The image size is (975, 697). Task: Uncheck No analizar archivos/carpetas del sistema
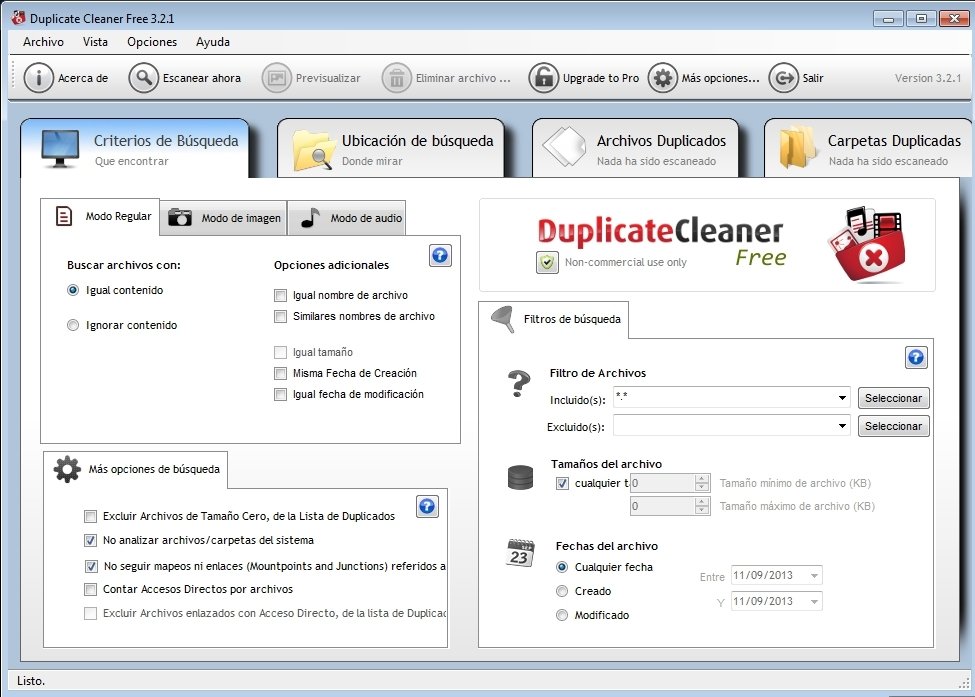click(x=91, y=540)
